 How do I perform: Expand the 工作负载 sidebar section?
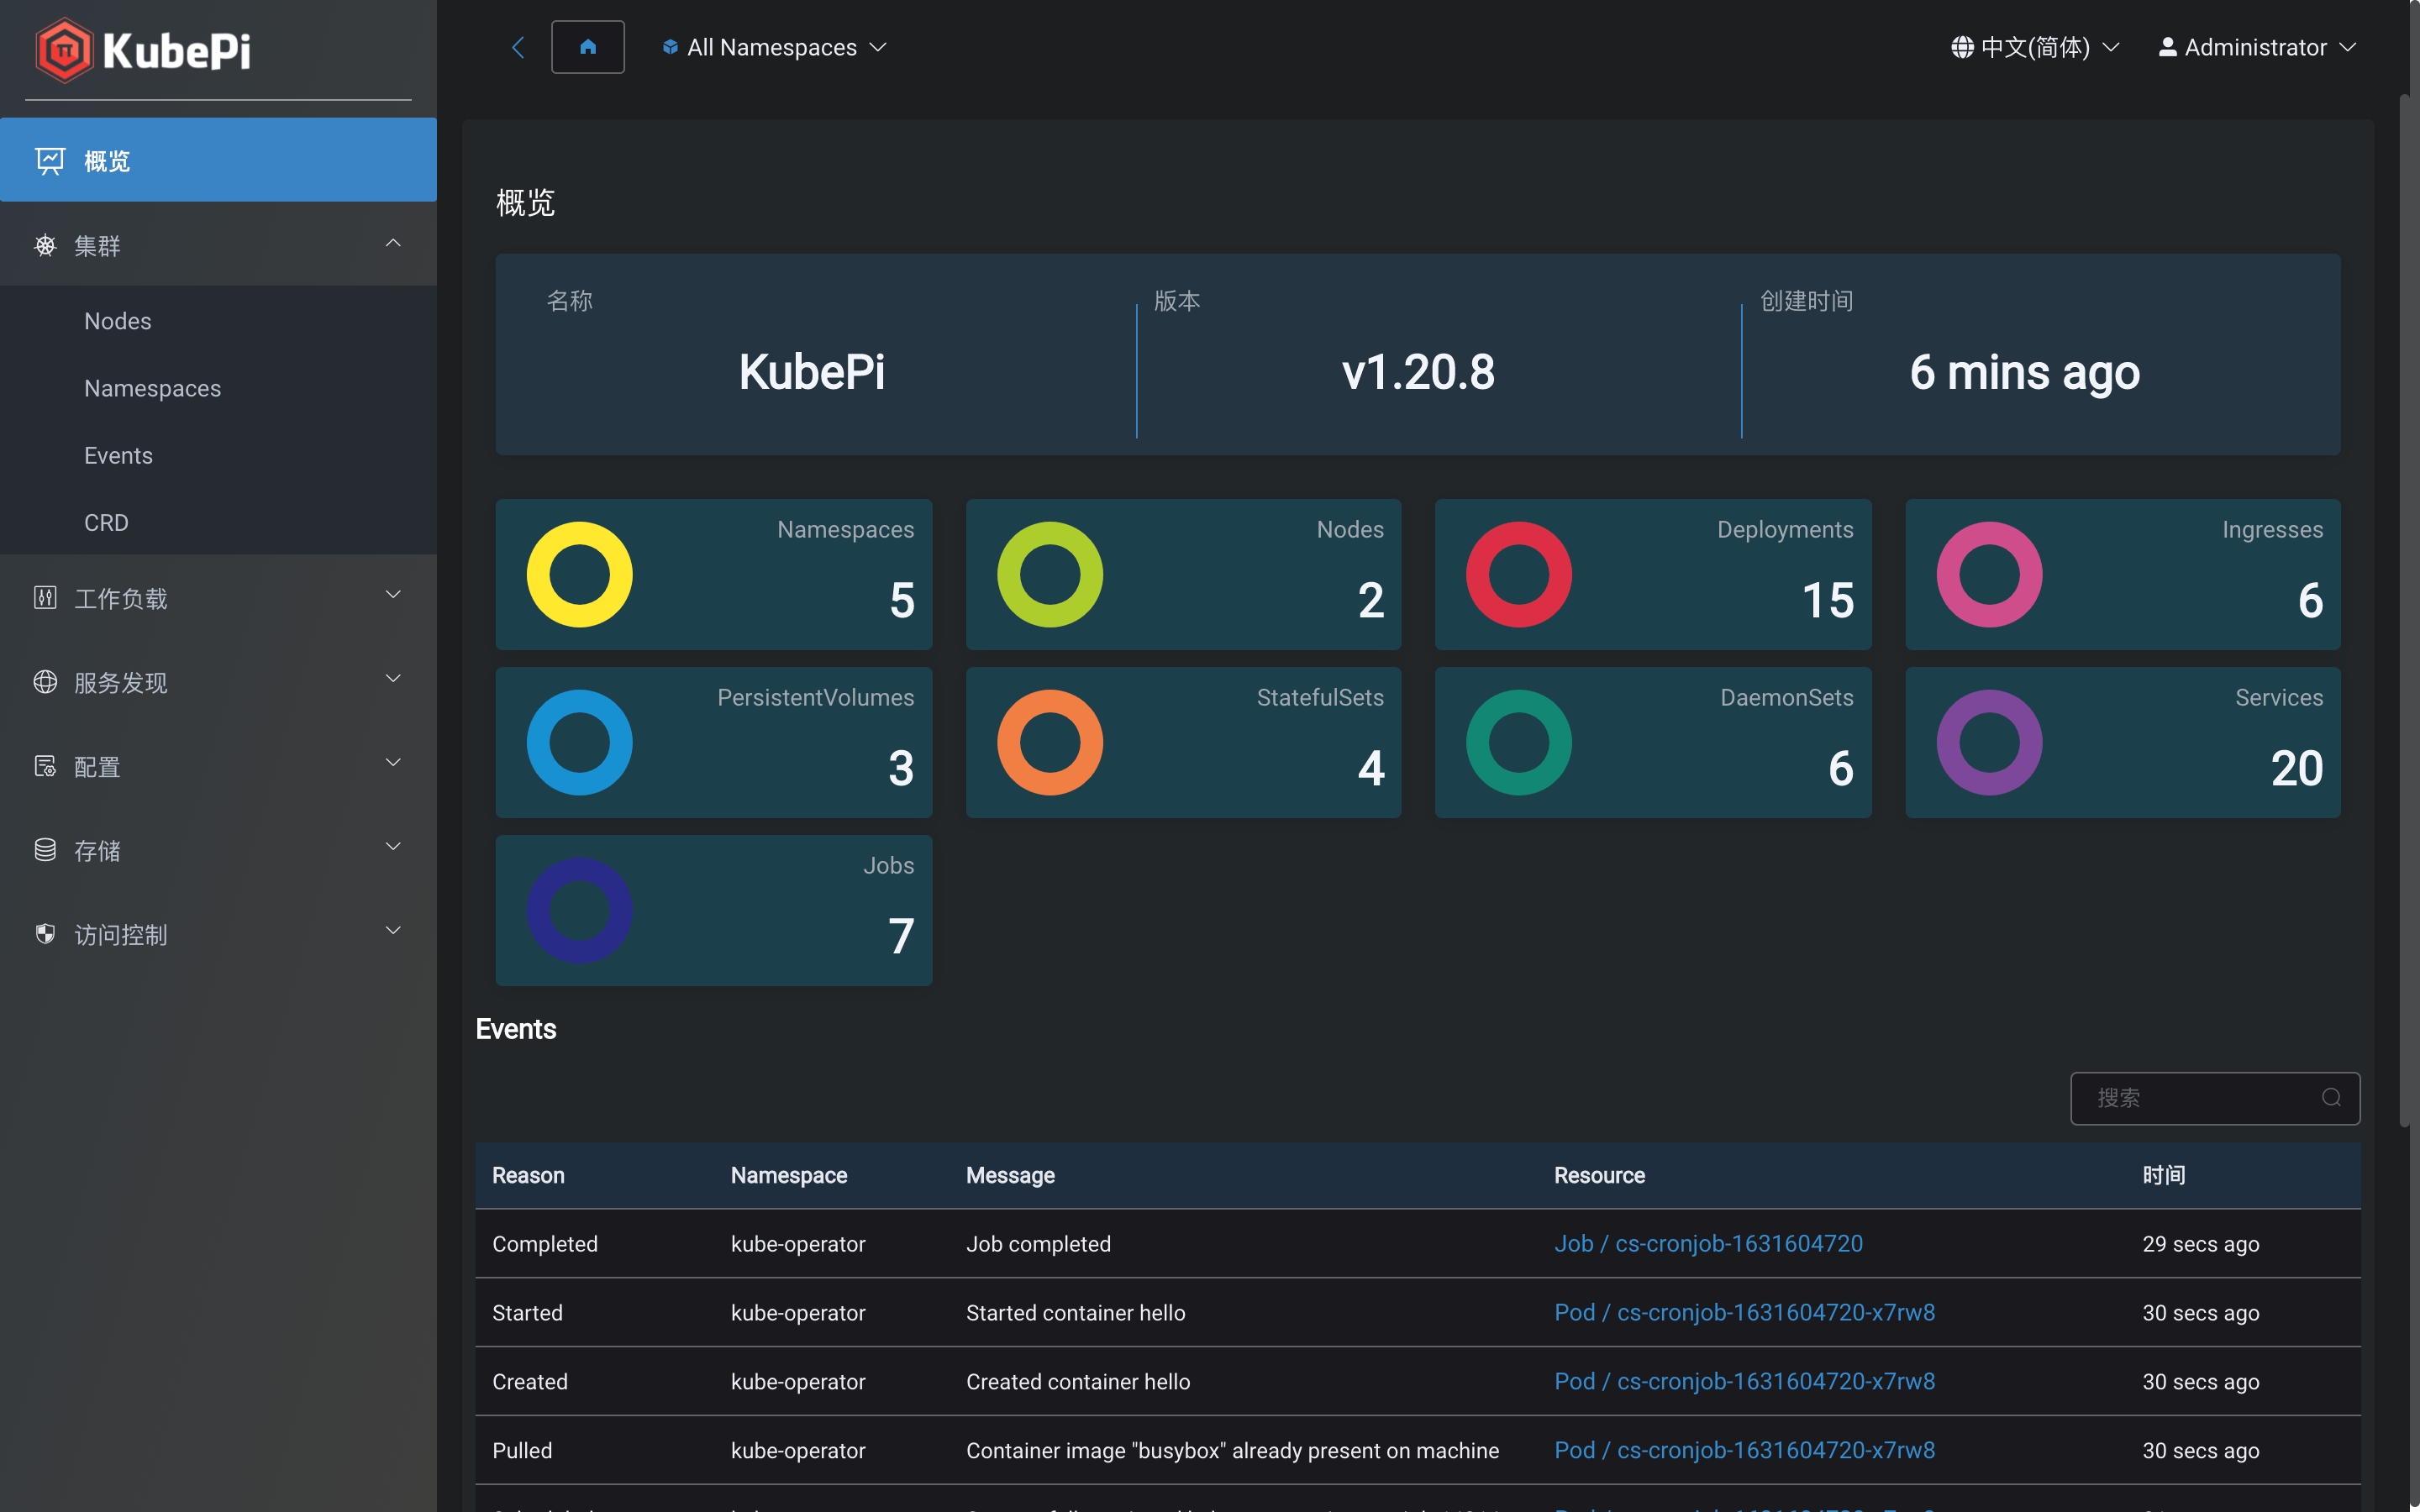click(x=218, y=597)
